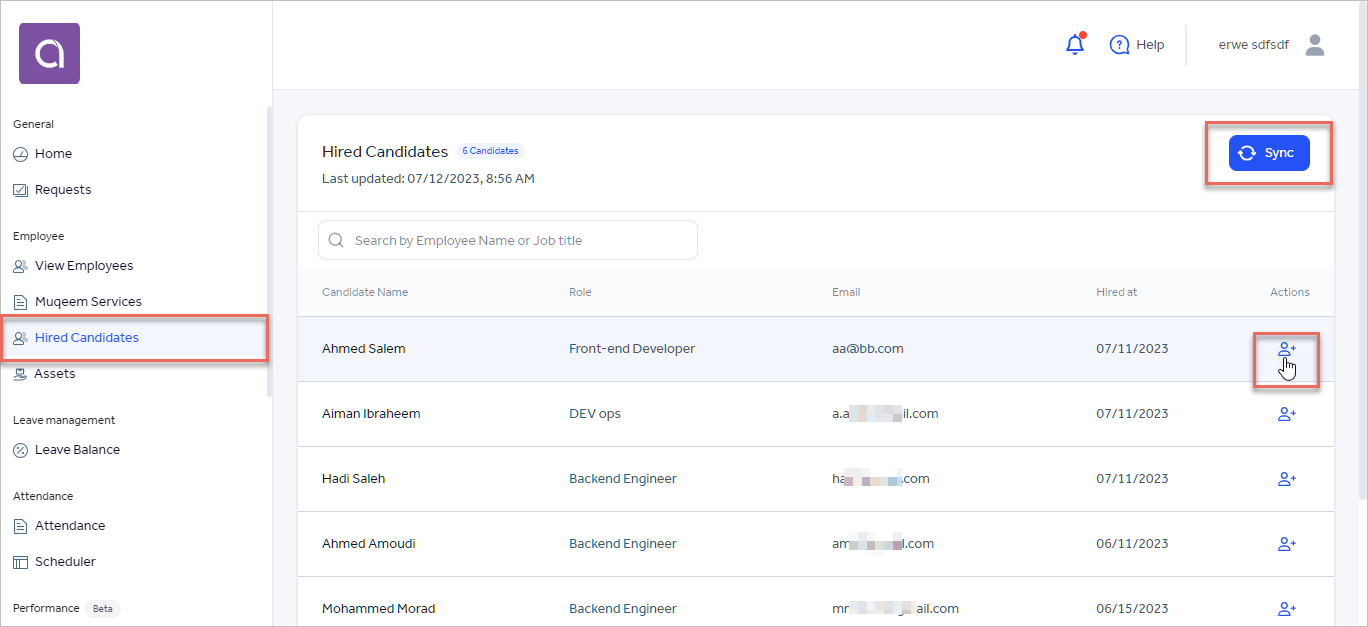Click the user profile avatar icon
The image size is (1368, 627).
[x=1315, y=44]
